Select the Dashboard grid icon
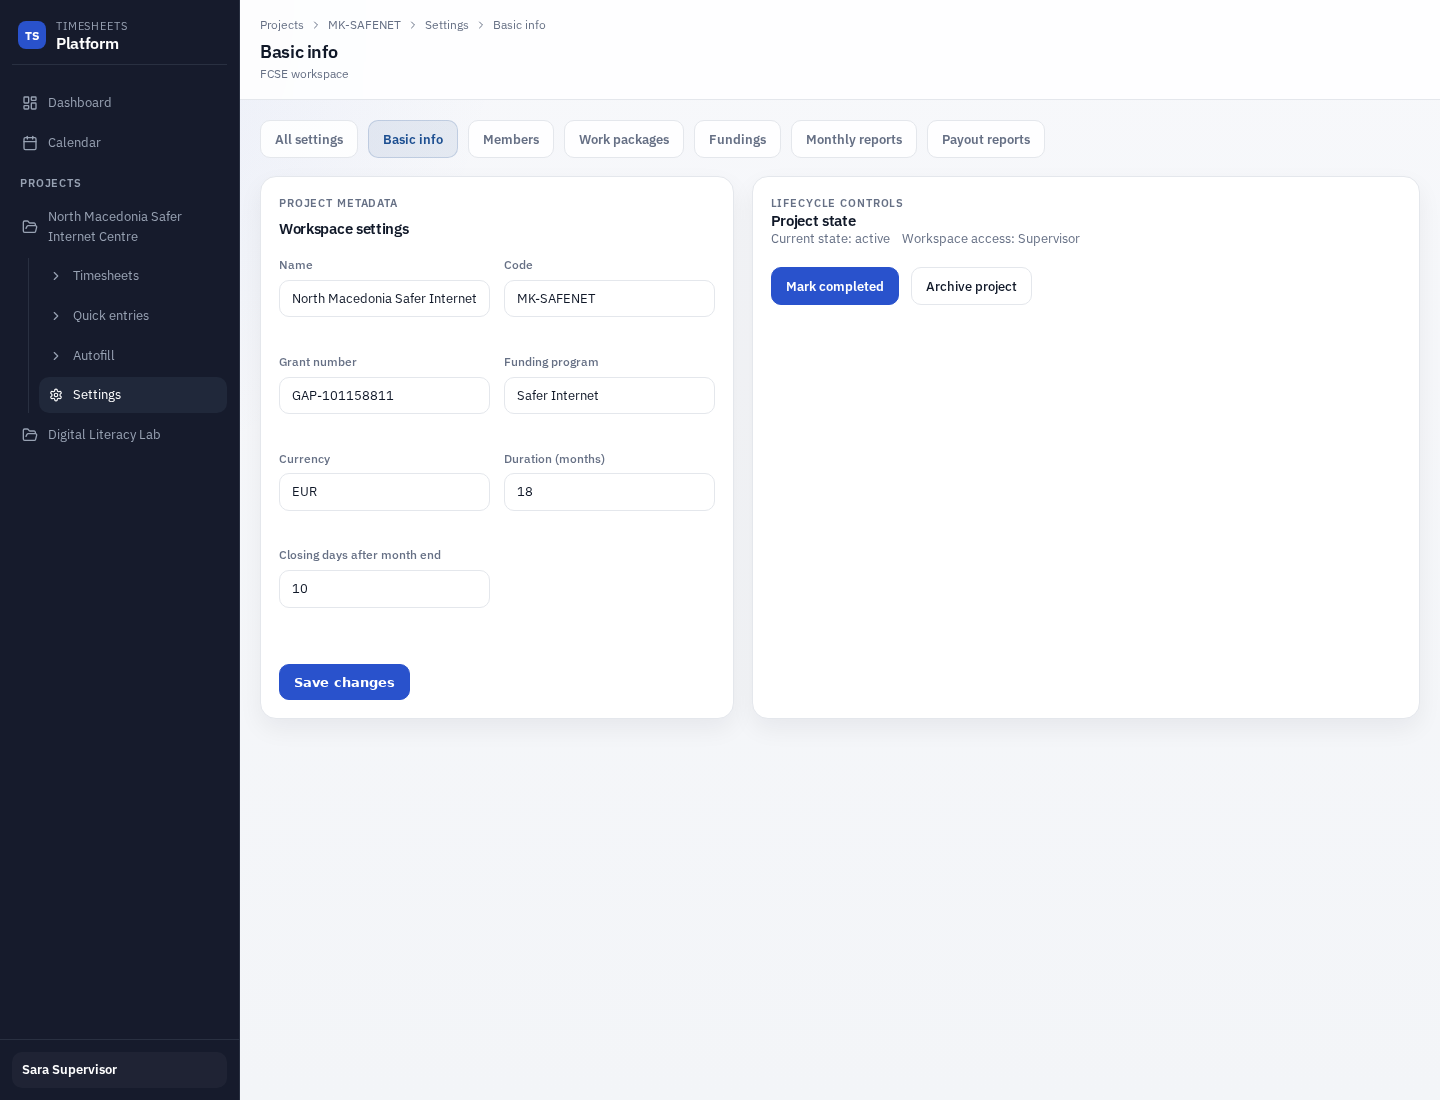1440x1100 pixels. (31, 102)
